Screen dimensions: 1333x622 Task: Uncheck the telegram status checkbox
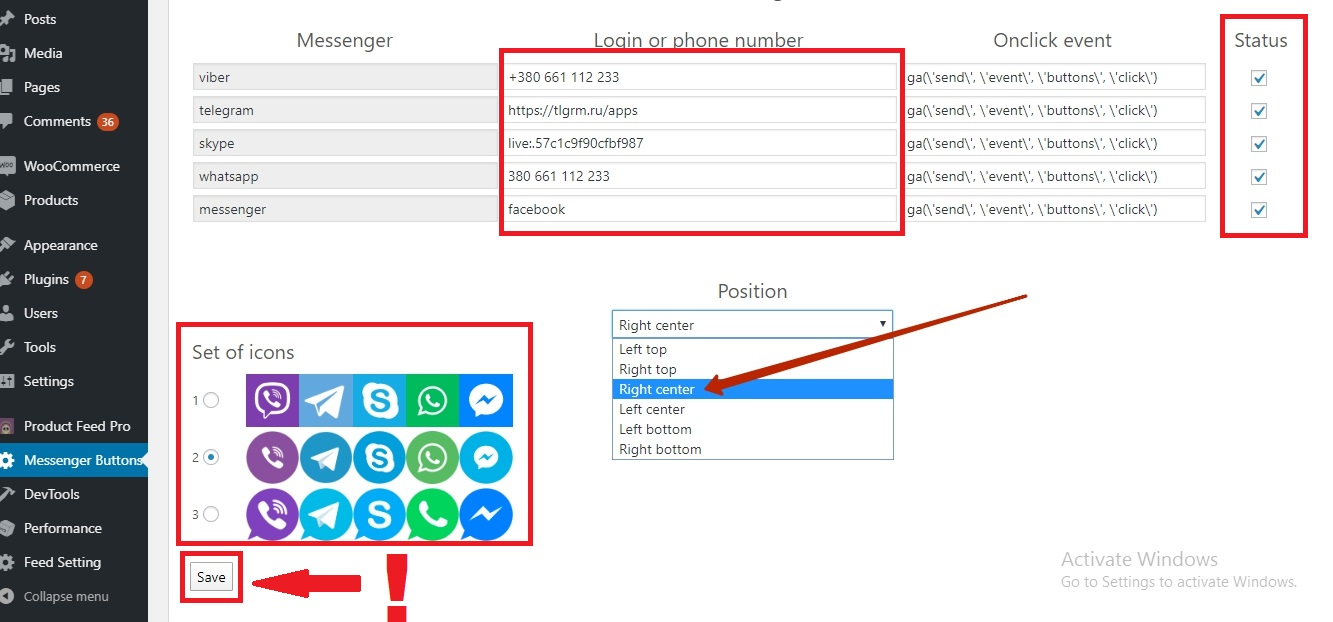click(1259, 111)
